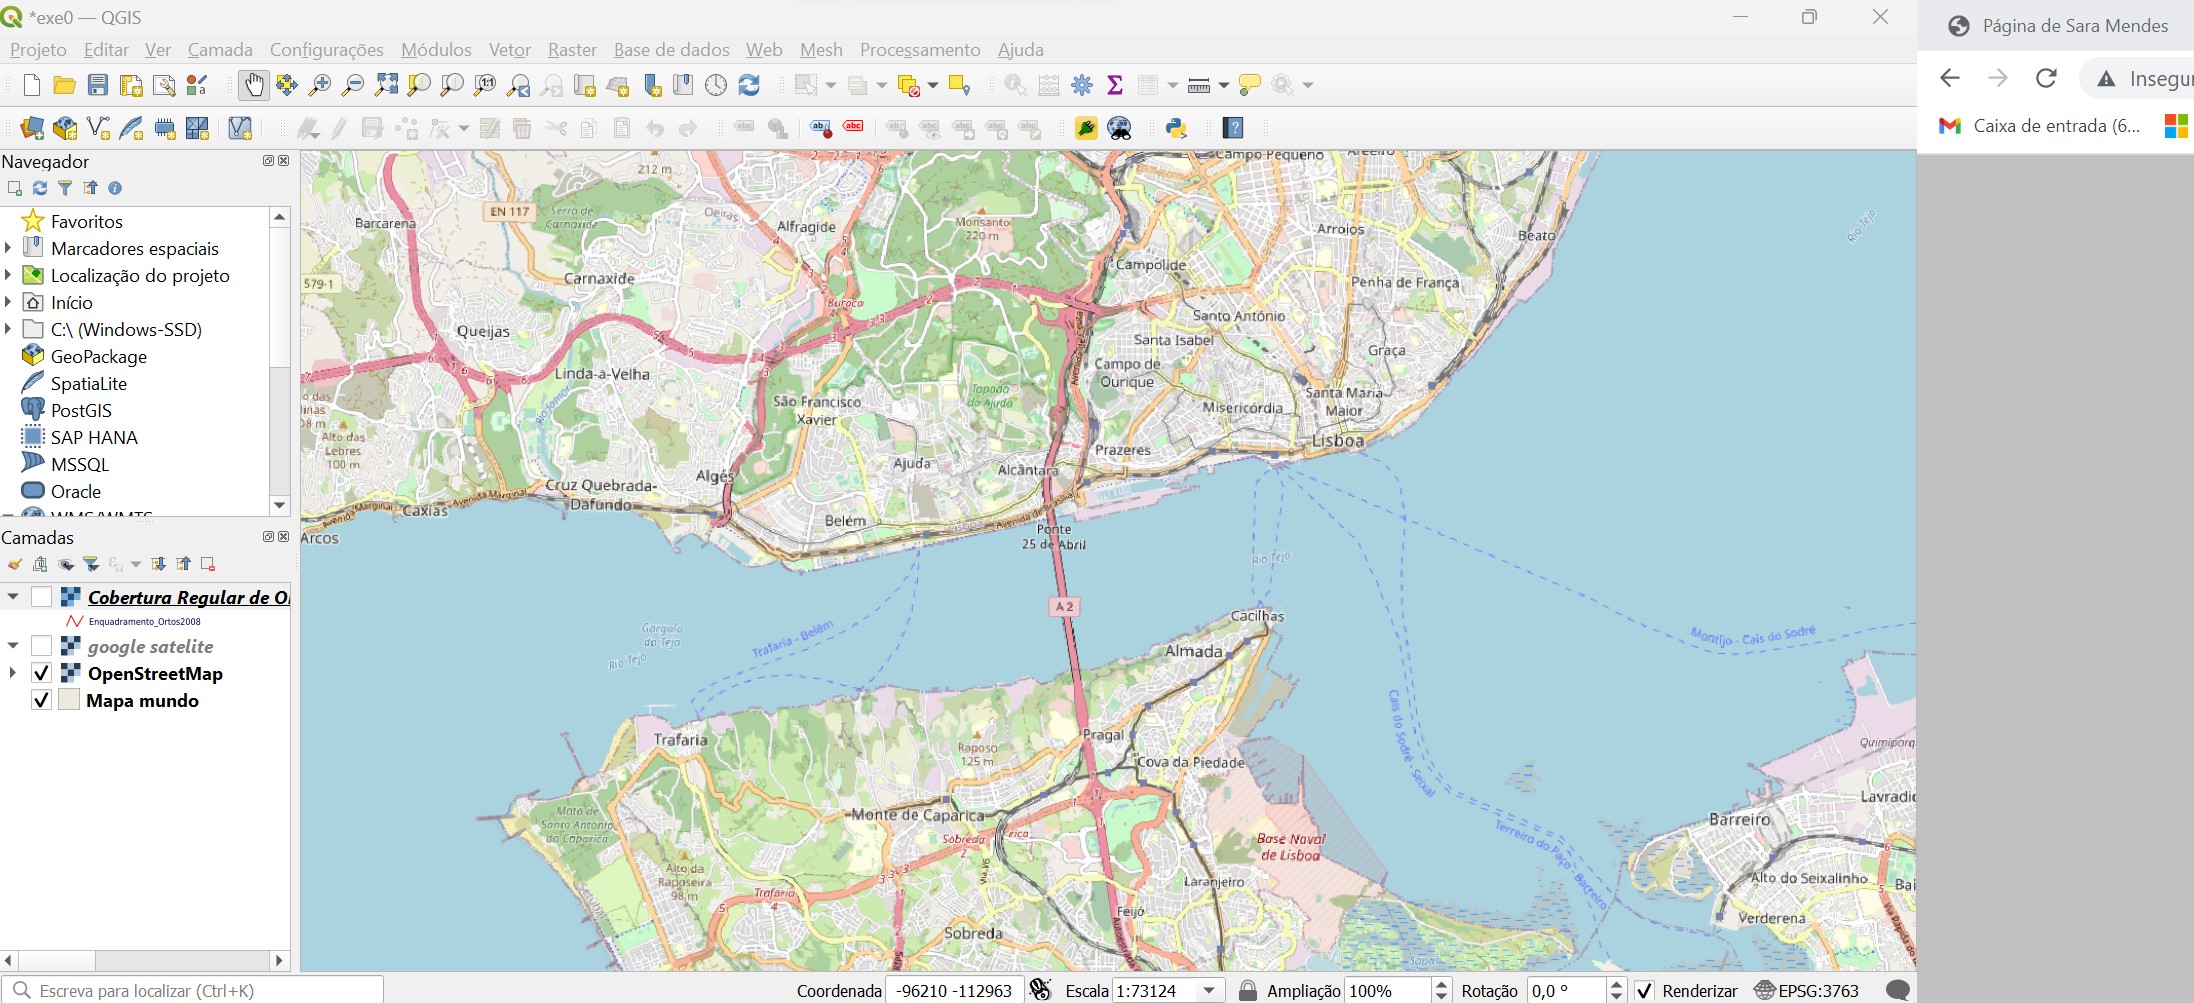
Task: Open the Python console icon
Action: (1176, 128)
